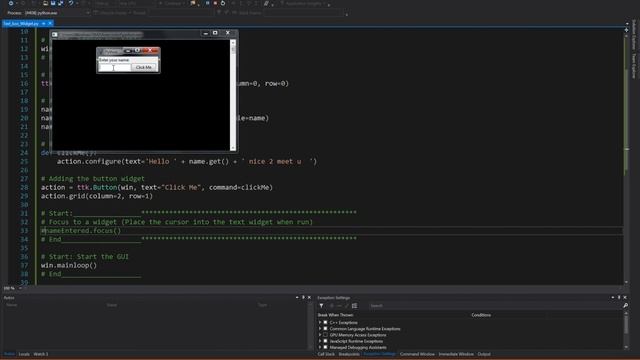The image size is (640, 360).
Task: Switch to the Immediate Window tab
Action: [456, 354]
